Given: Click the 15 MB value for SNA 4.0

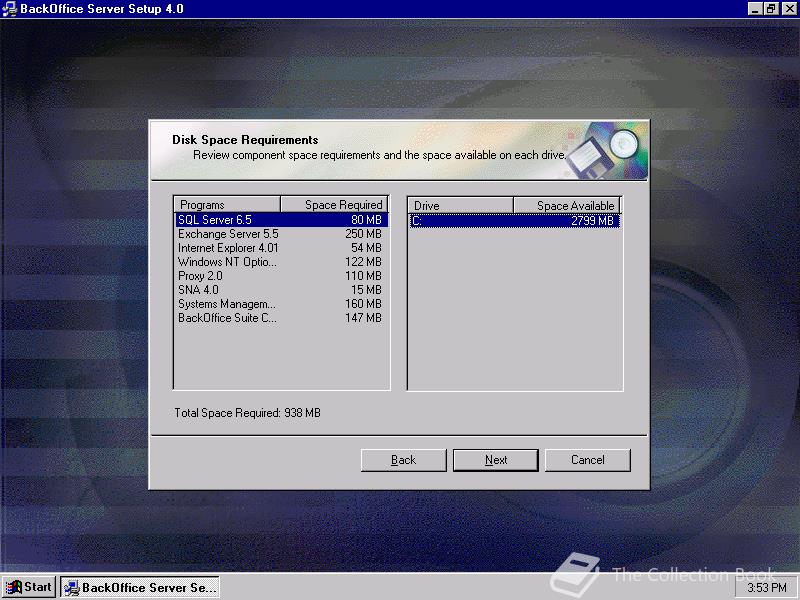Looking at the screenshot, I should 366,290.
